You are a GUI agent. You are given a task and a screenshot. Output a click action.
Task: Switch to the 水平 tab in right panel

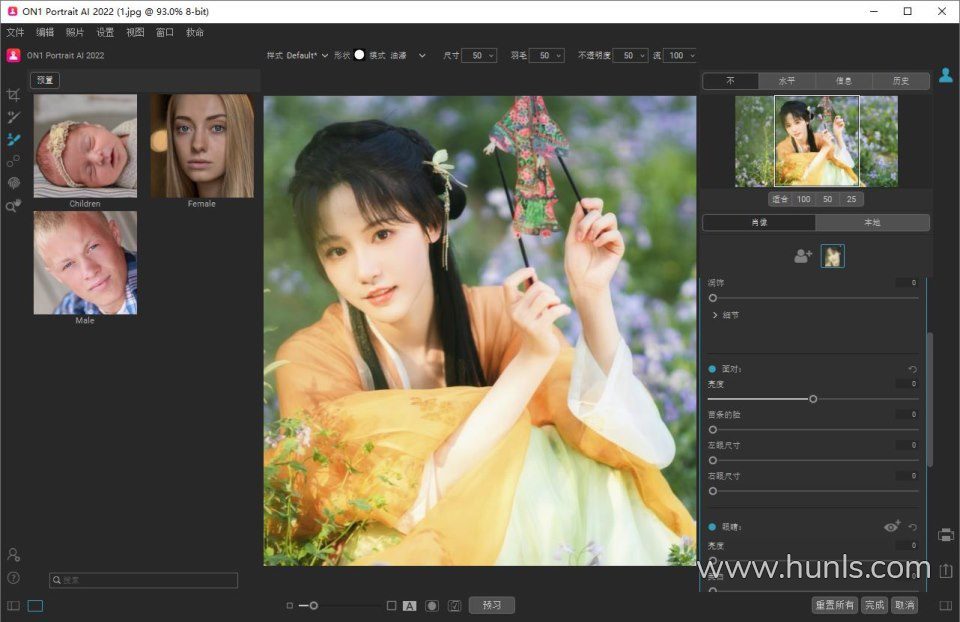click(787, 81)
